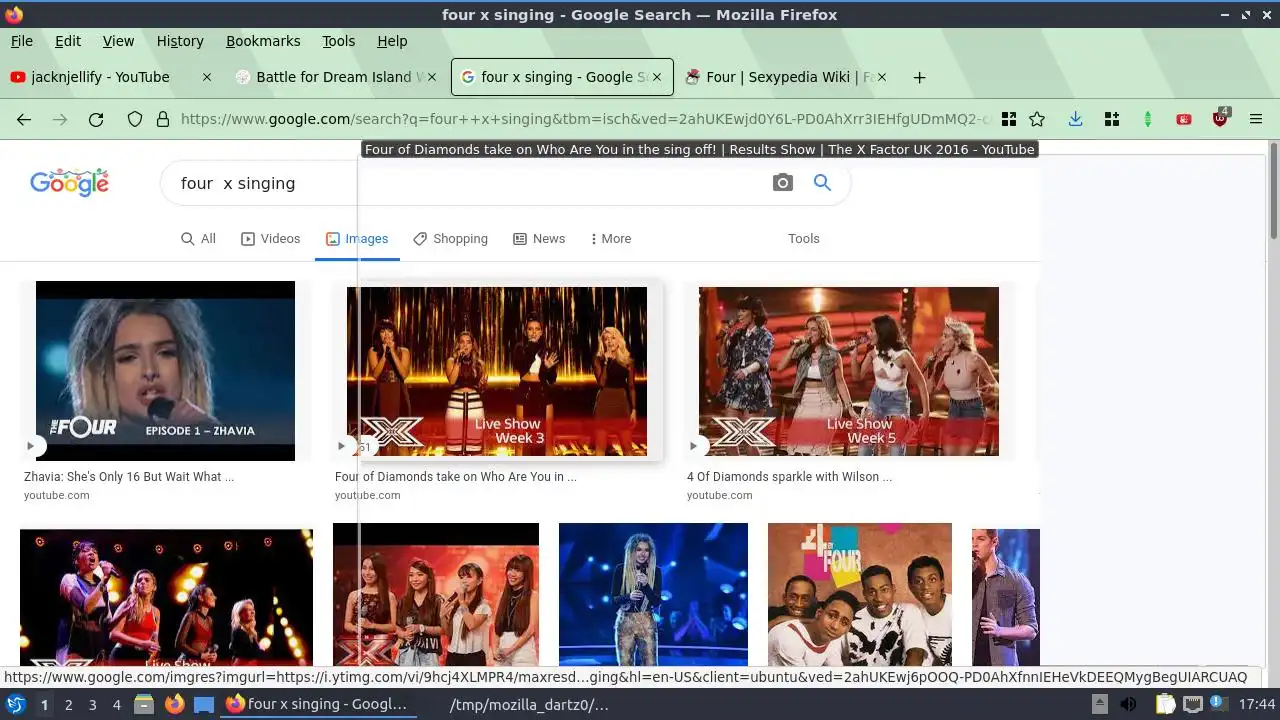
Task: Open a new browser tab with plus button
Action: pyautogui.click(x=919, y=77)
